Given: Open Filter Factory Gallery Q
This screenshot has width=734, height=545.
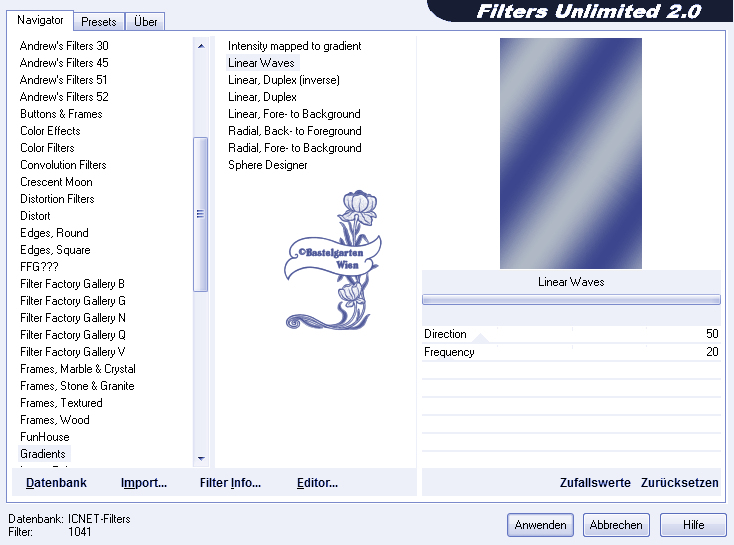Looking at the screenshot, I should point(73,335).
